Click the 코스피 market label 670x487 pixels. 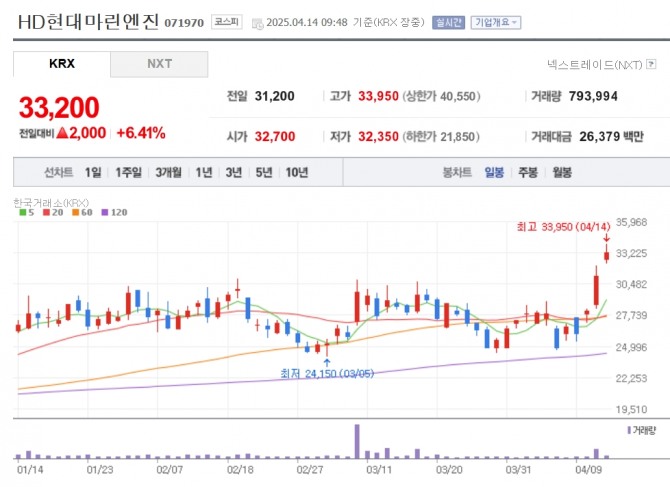point(226,22)
